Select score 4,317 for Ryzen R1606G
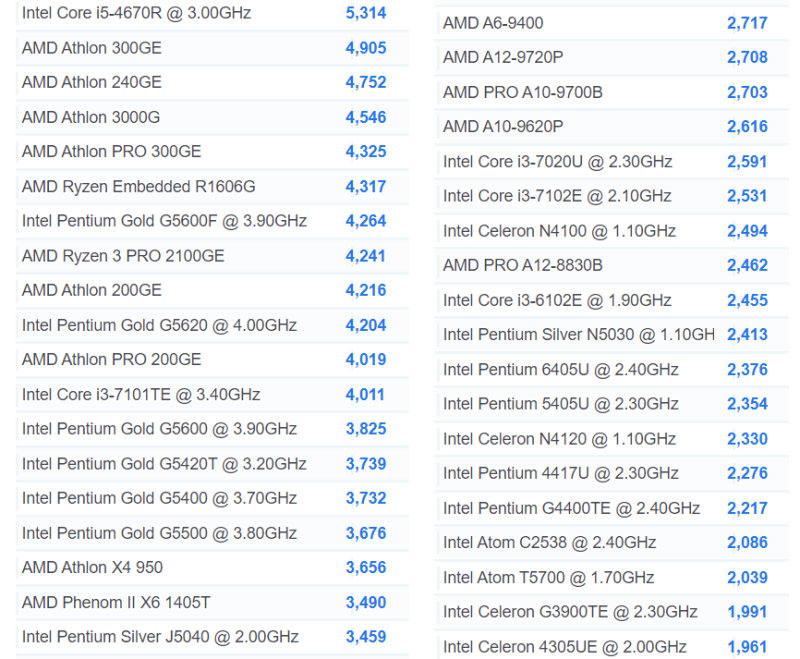This screenshot has height=659, width=800. [366, 187]
